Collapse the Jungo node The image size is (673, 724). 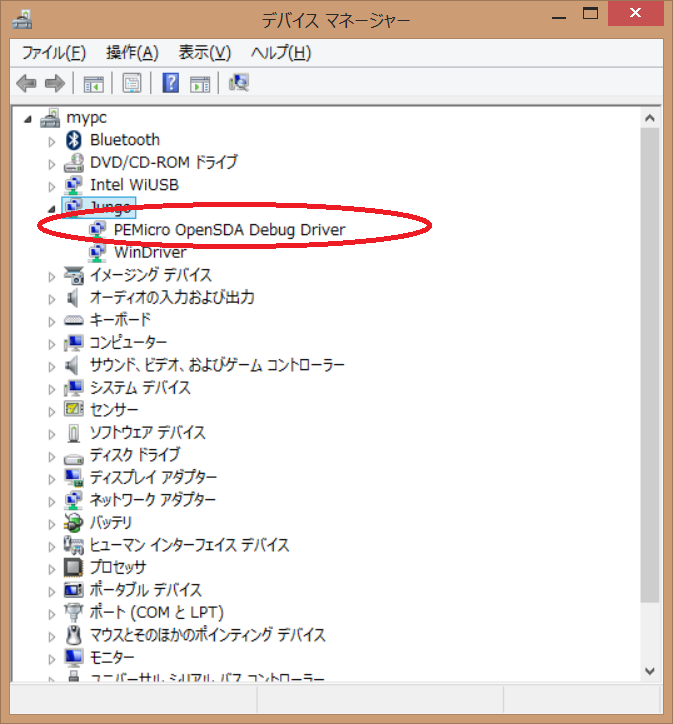(x=52, y=209)
